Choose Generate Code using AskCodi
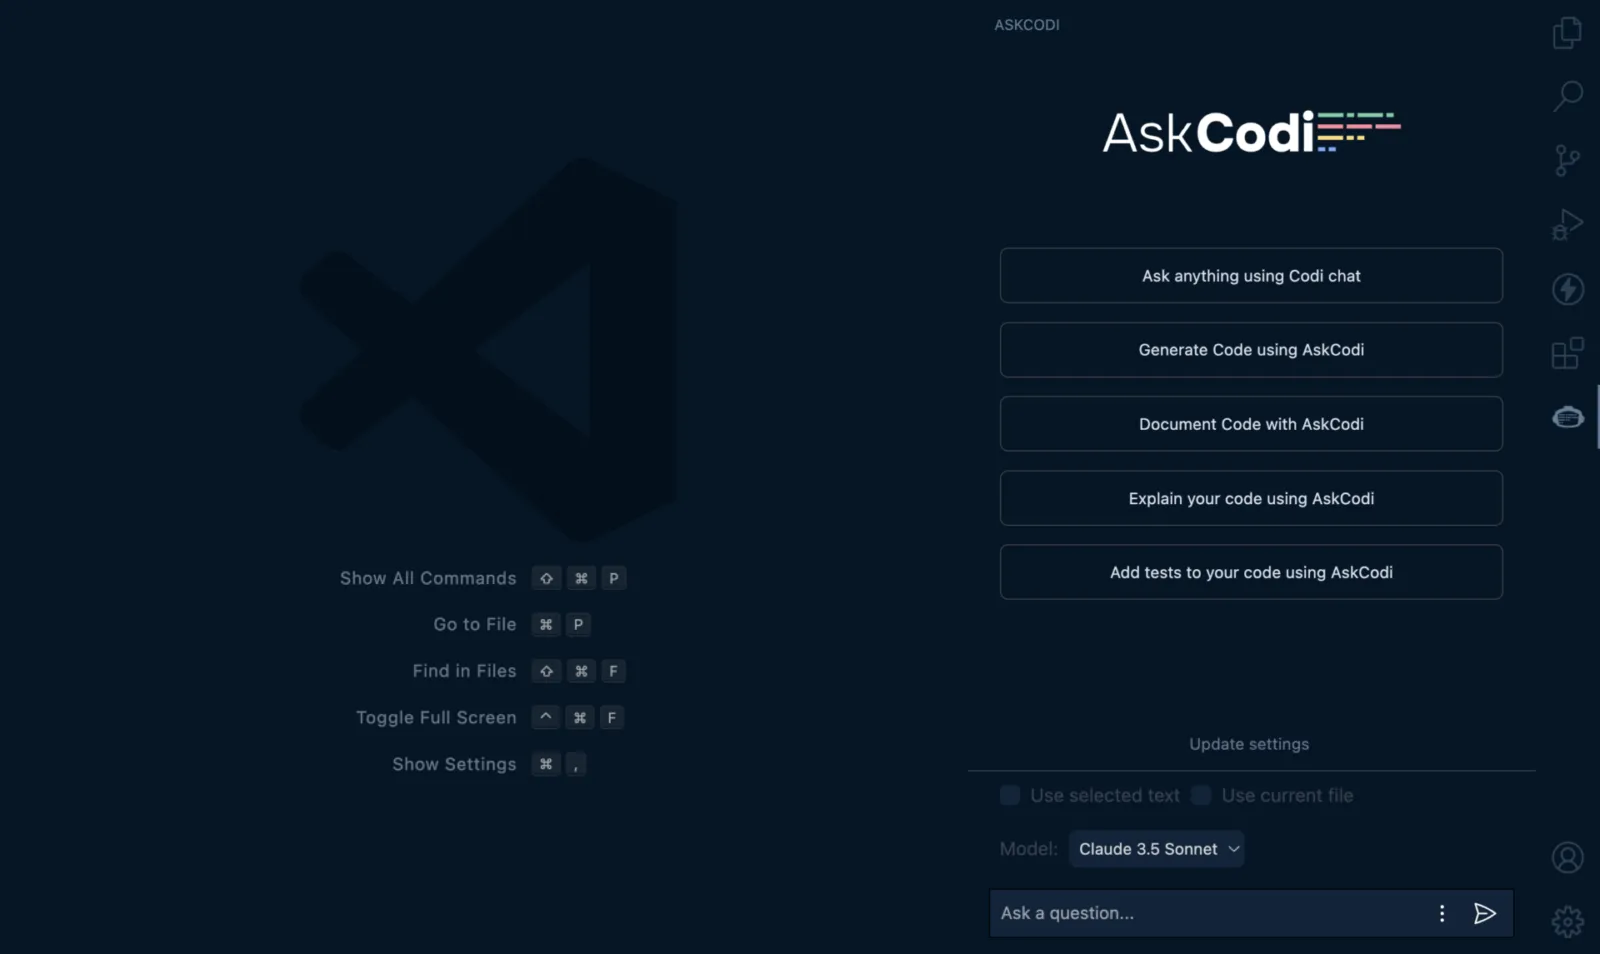1600x954 pixels. tap(1251, 350)
